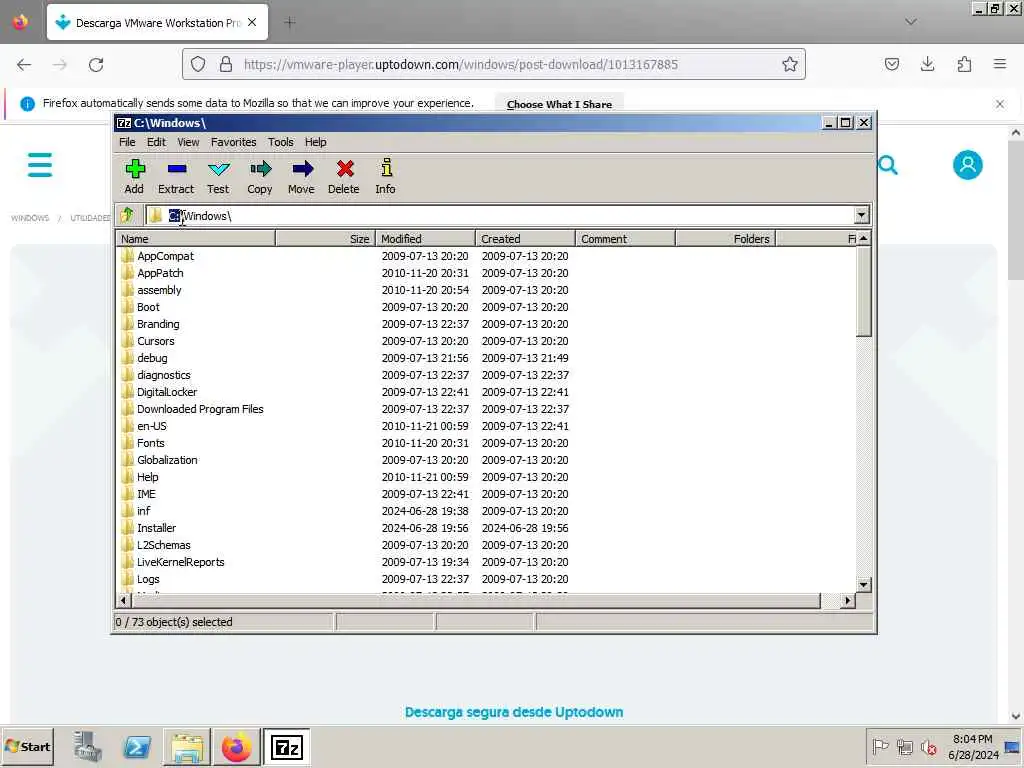
Task: Open the File menu
Action: (127, 142)
